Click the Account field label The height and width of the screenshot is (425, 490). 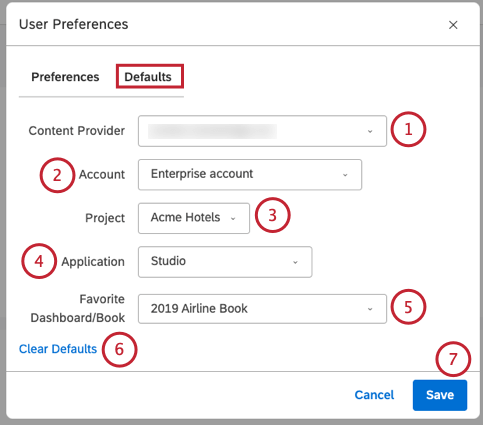tap(102, 175)
